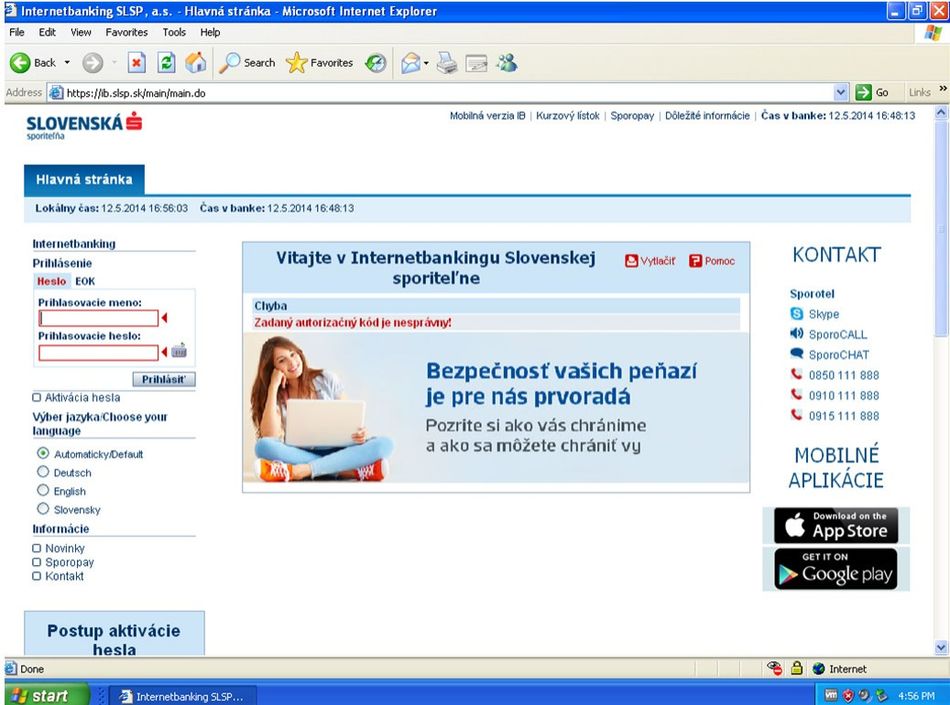950x705 pixels.
Task: Click the security lock icon in status bar
Action: pyautogui.click(x=797, y=668)
